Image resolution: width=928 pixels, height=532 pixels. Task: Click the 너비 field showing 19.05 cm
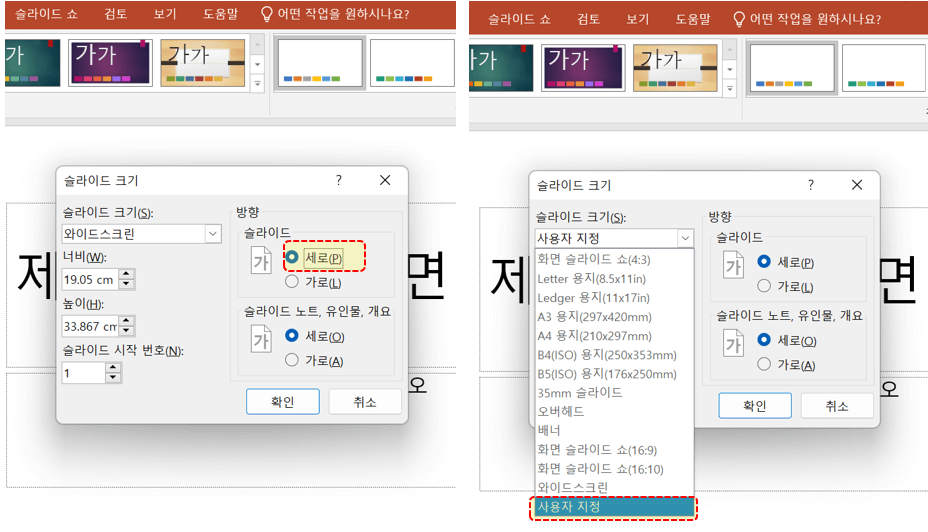coord(90,279)
